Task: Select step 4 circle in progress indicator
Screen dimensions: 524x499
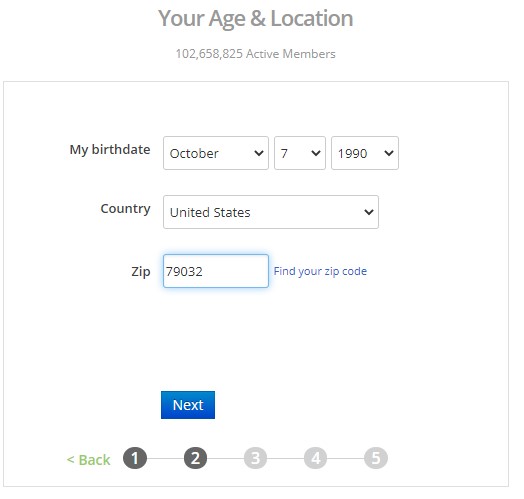Action: pos(315,458)
